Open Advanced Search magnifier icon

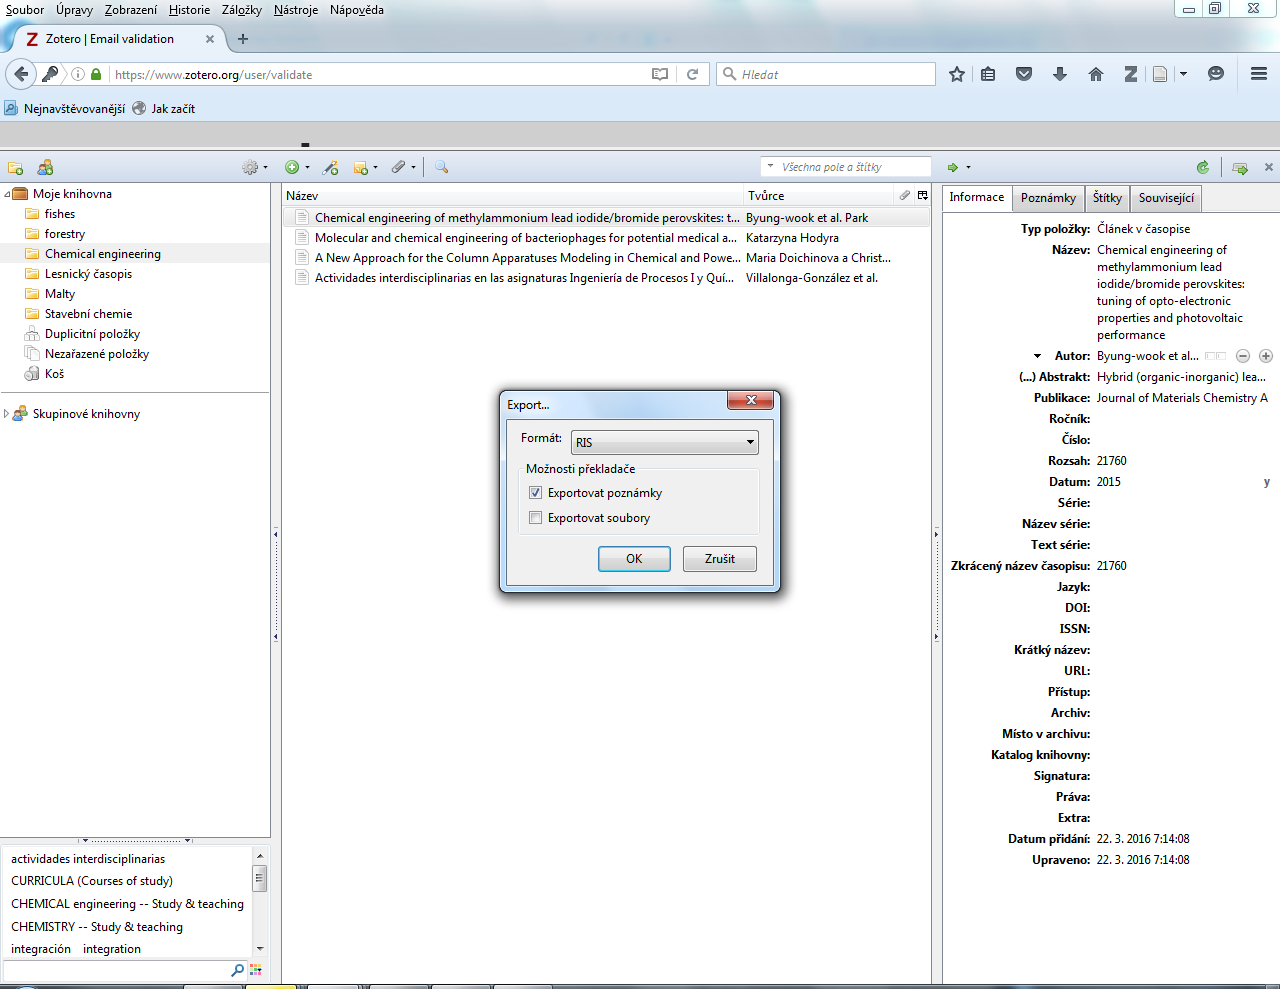click(441, 167)
